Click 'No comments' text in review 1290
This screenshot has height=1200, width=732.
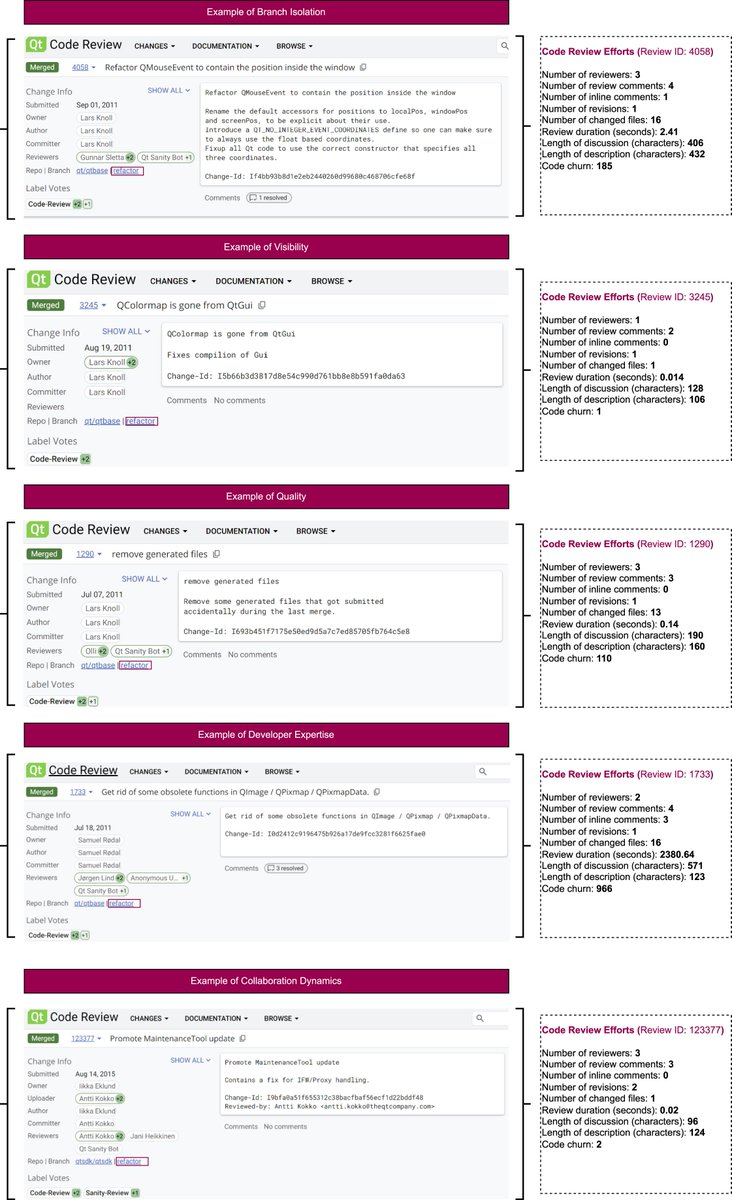pyautogui.click(x=252, y=655)
